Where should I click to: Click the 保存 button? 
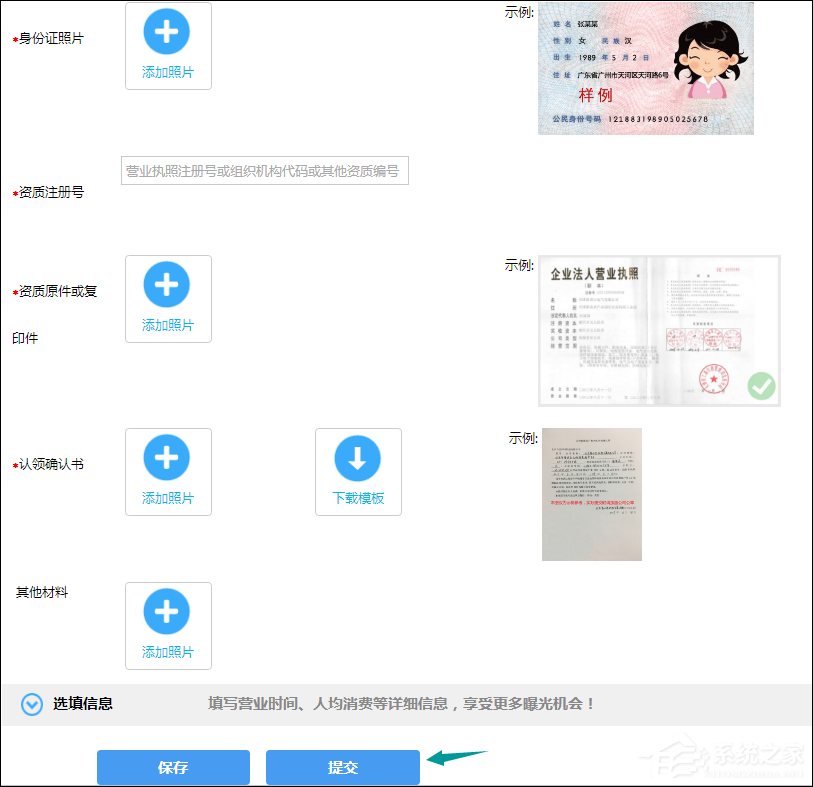(x=173, y=768)
